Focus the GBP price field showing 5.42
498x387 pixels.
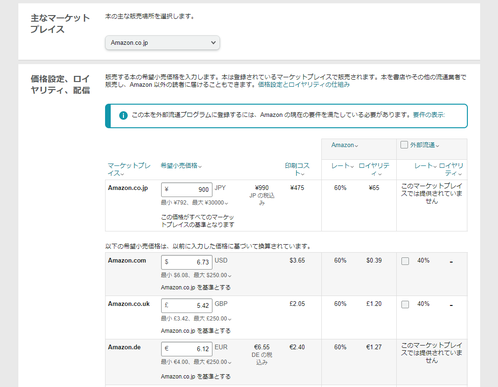(x=187, y=305)
